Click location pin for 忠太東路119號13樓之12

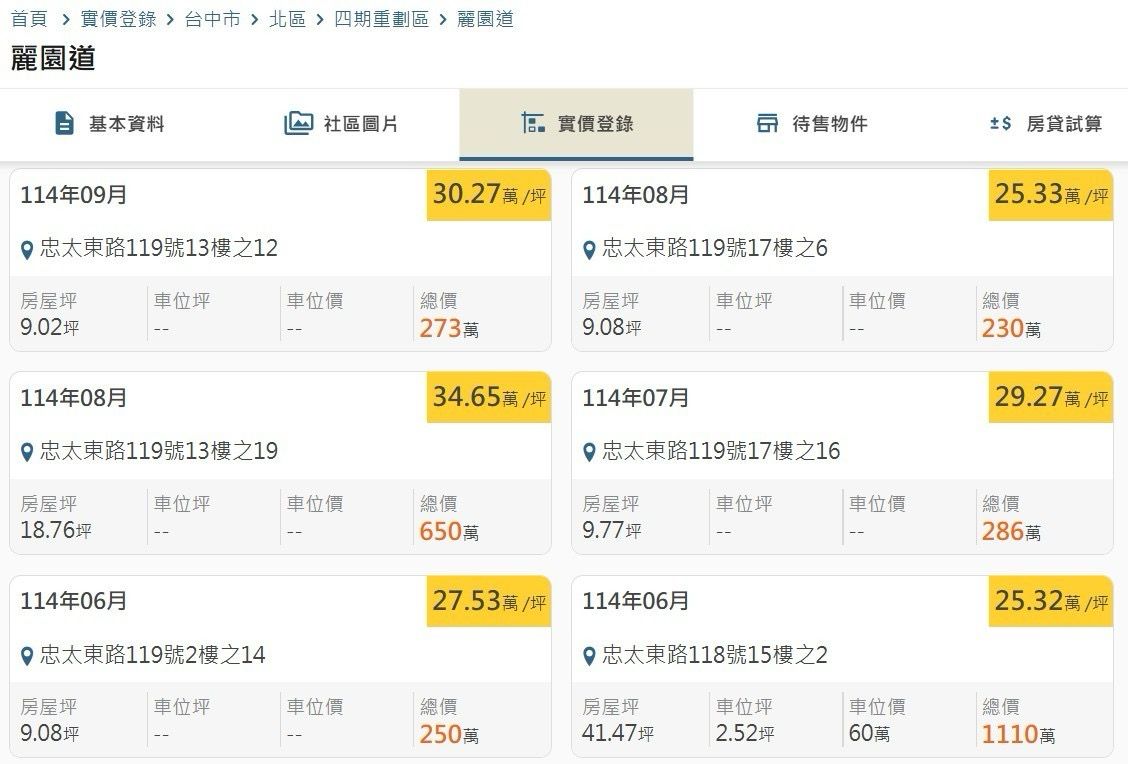click(x=27, y=249)
